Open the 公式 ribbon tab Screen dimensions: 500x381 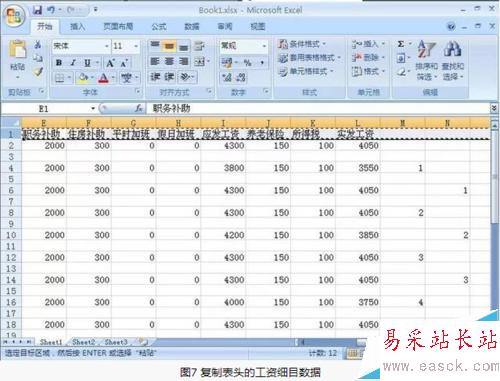coord(159,26)
